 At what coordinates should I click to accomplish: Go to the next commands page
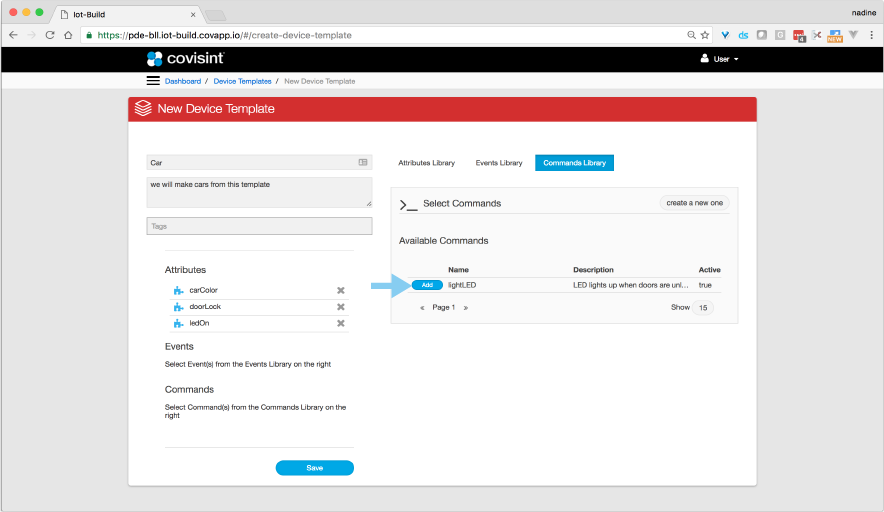point(465,308)
